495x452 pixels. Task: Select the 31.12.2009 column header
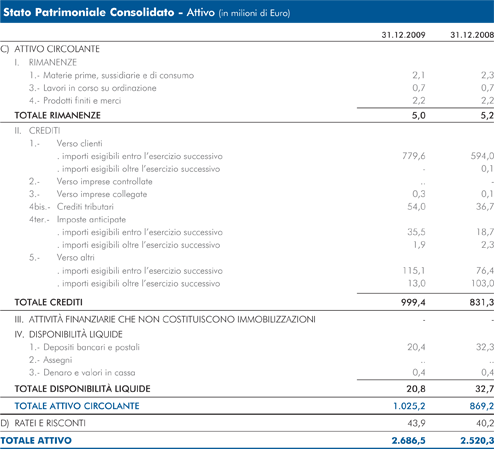click(403, 35)
